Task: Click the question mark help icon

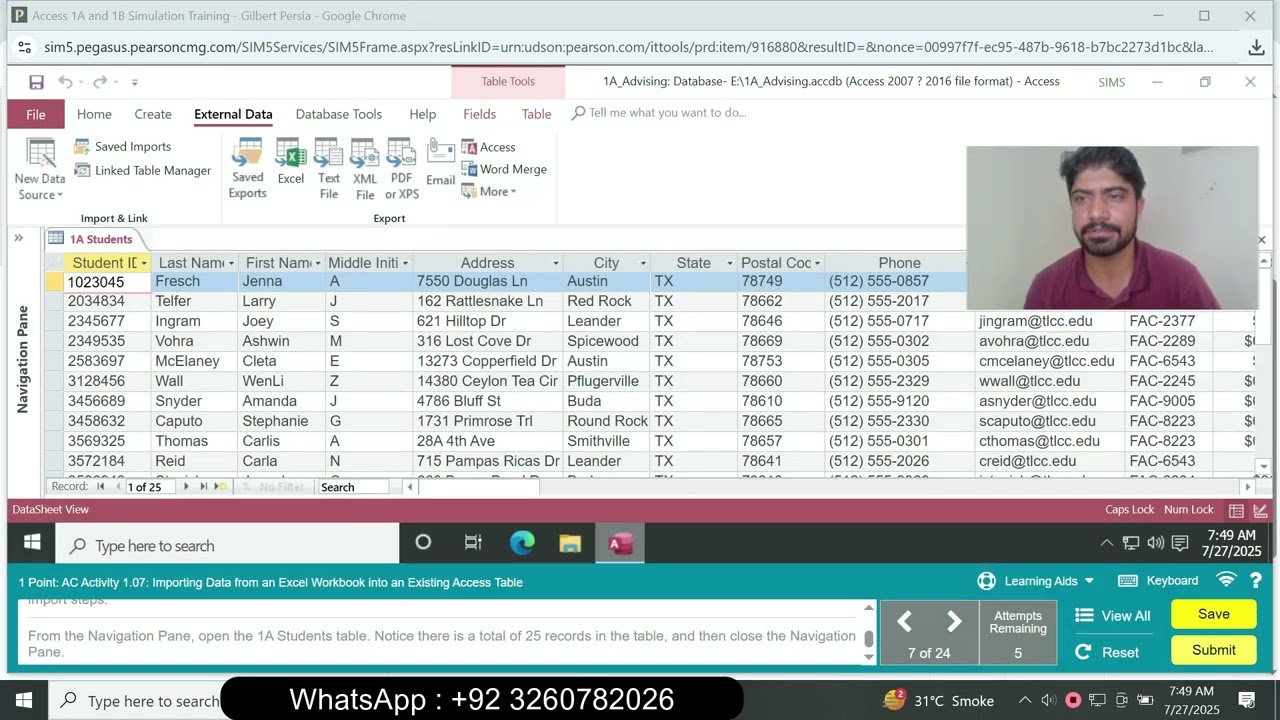Action: [x=1256, y=581]
